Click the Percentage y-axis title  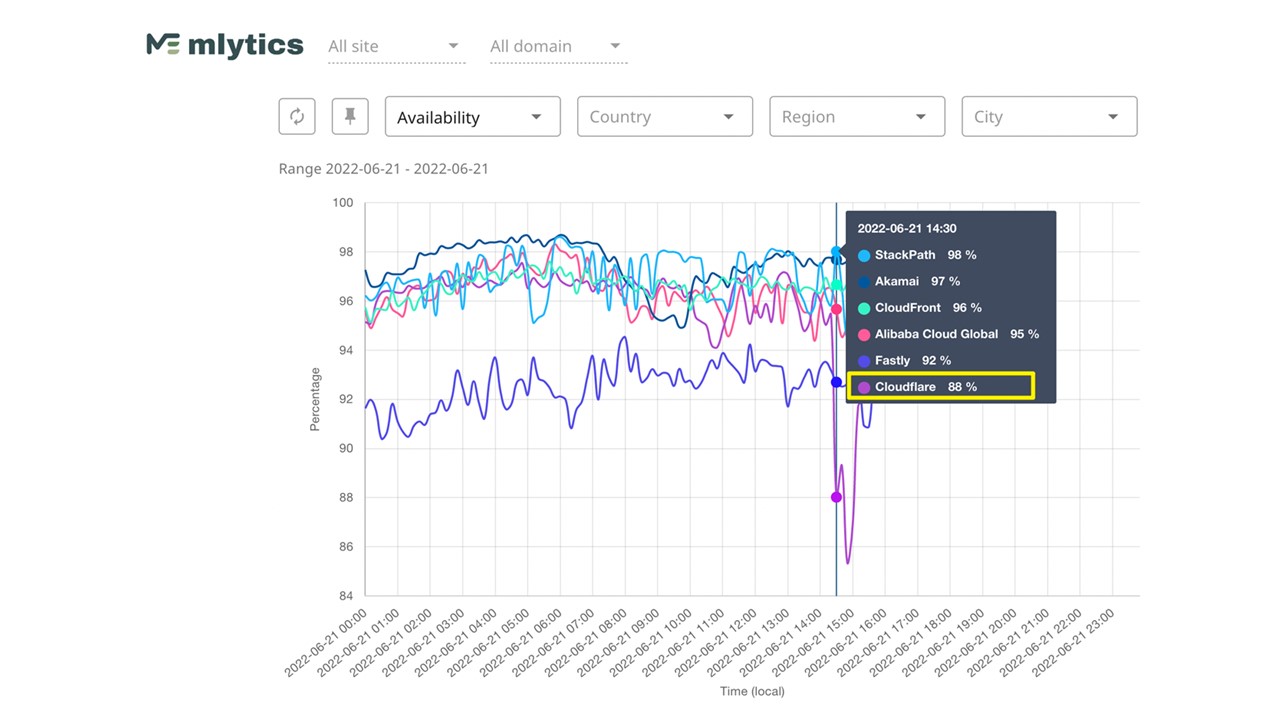(x=315, y=399)
